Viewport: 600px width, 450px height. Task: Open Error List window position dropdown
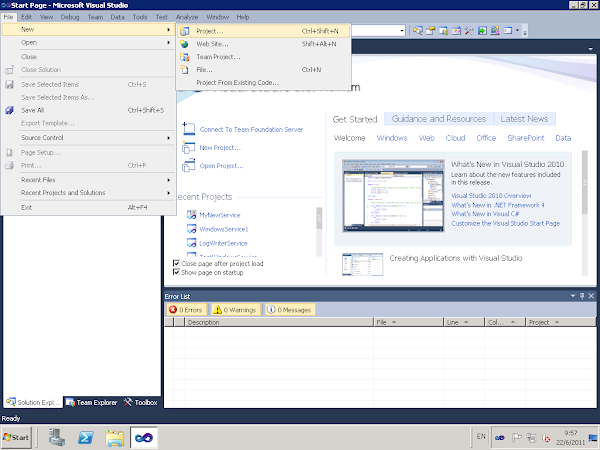point(573,296)
